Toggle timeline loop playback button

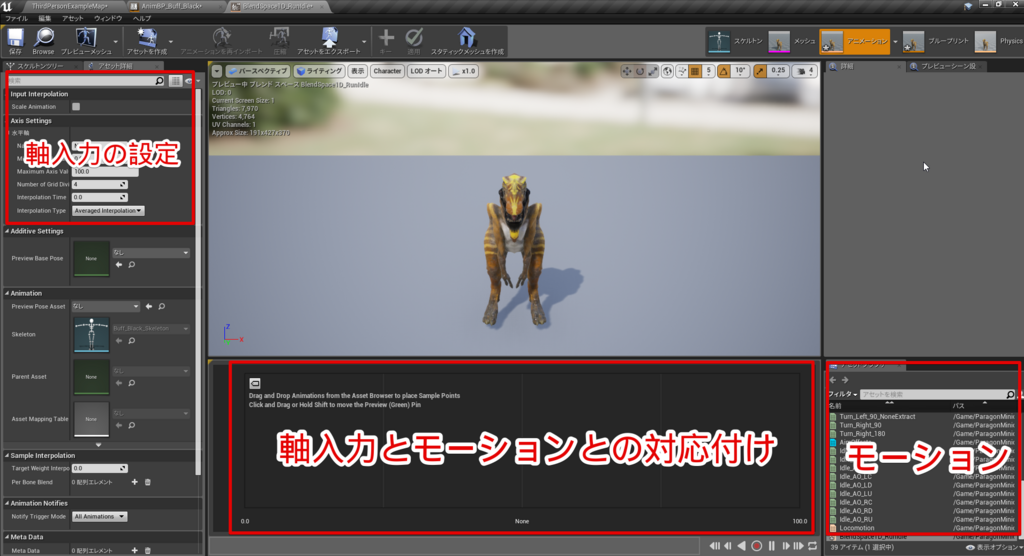[812, 546]
